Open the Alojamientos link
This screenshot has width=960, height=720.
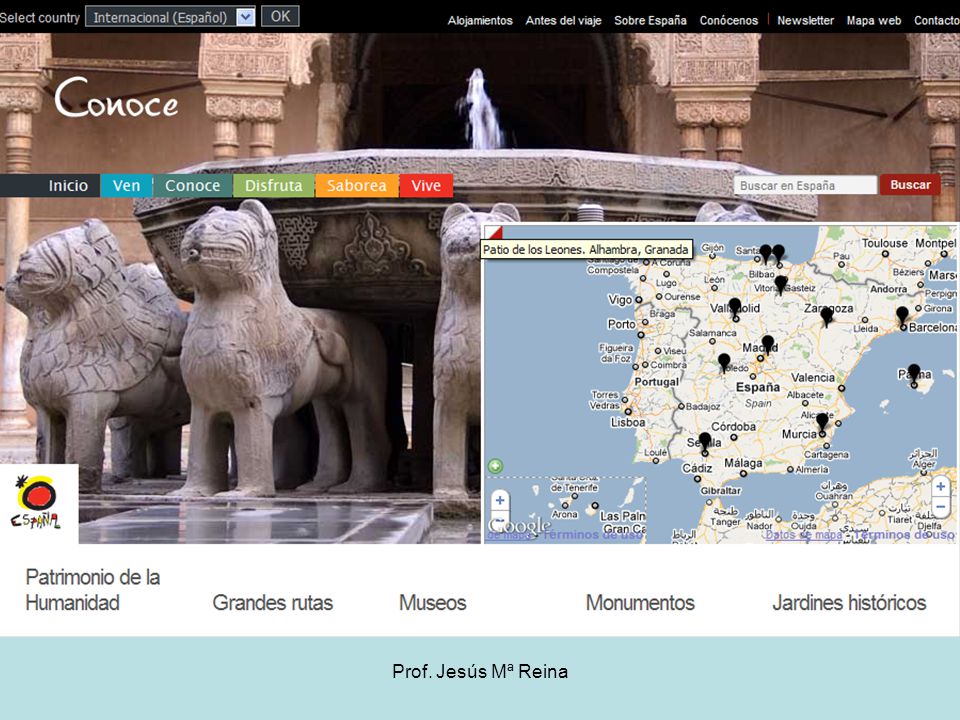tap(480, 20)
